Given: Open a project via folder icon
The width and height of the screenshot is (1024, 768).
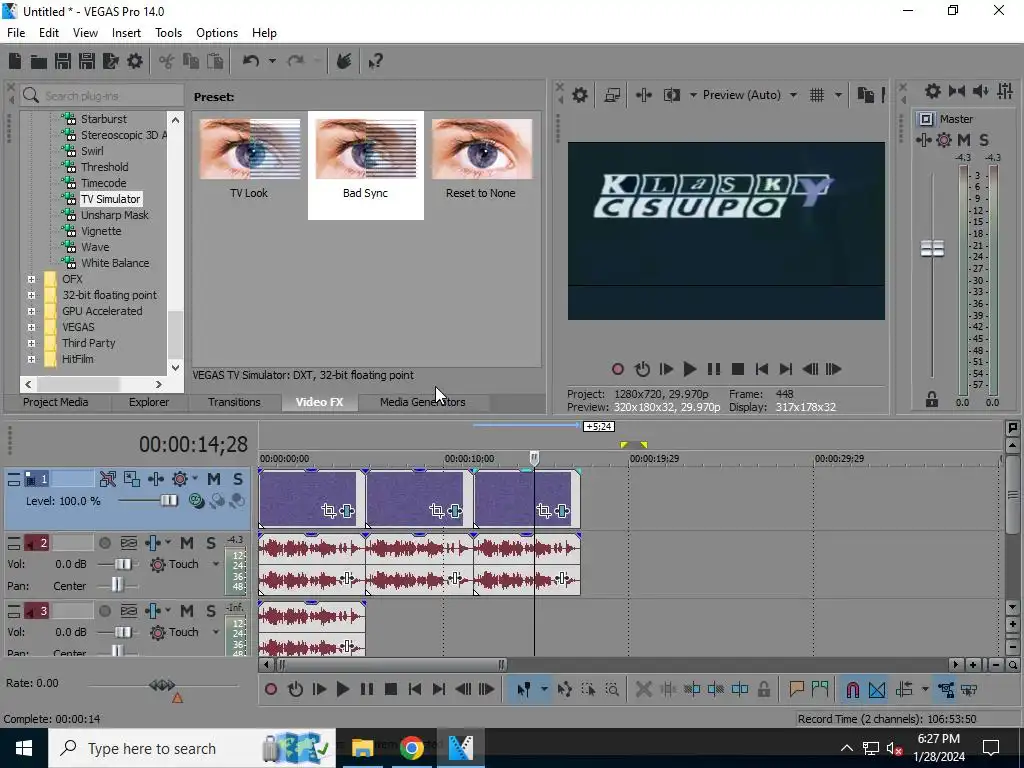Looking at the screenshot, I should (x=39, y=61).
